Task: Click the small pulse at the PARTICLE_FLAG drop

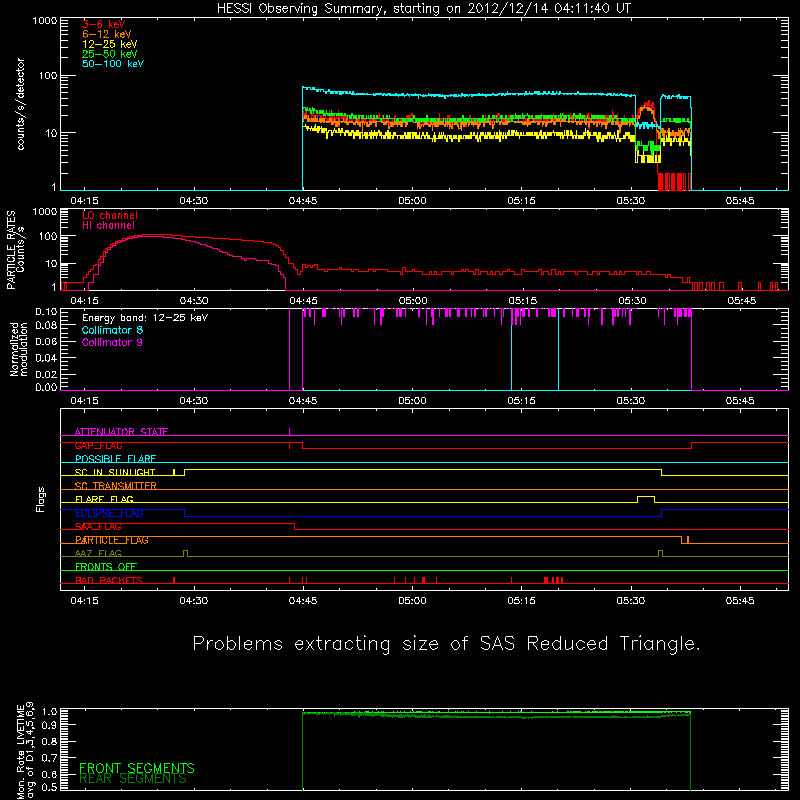Action: (x=687, y=539)
